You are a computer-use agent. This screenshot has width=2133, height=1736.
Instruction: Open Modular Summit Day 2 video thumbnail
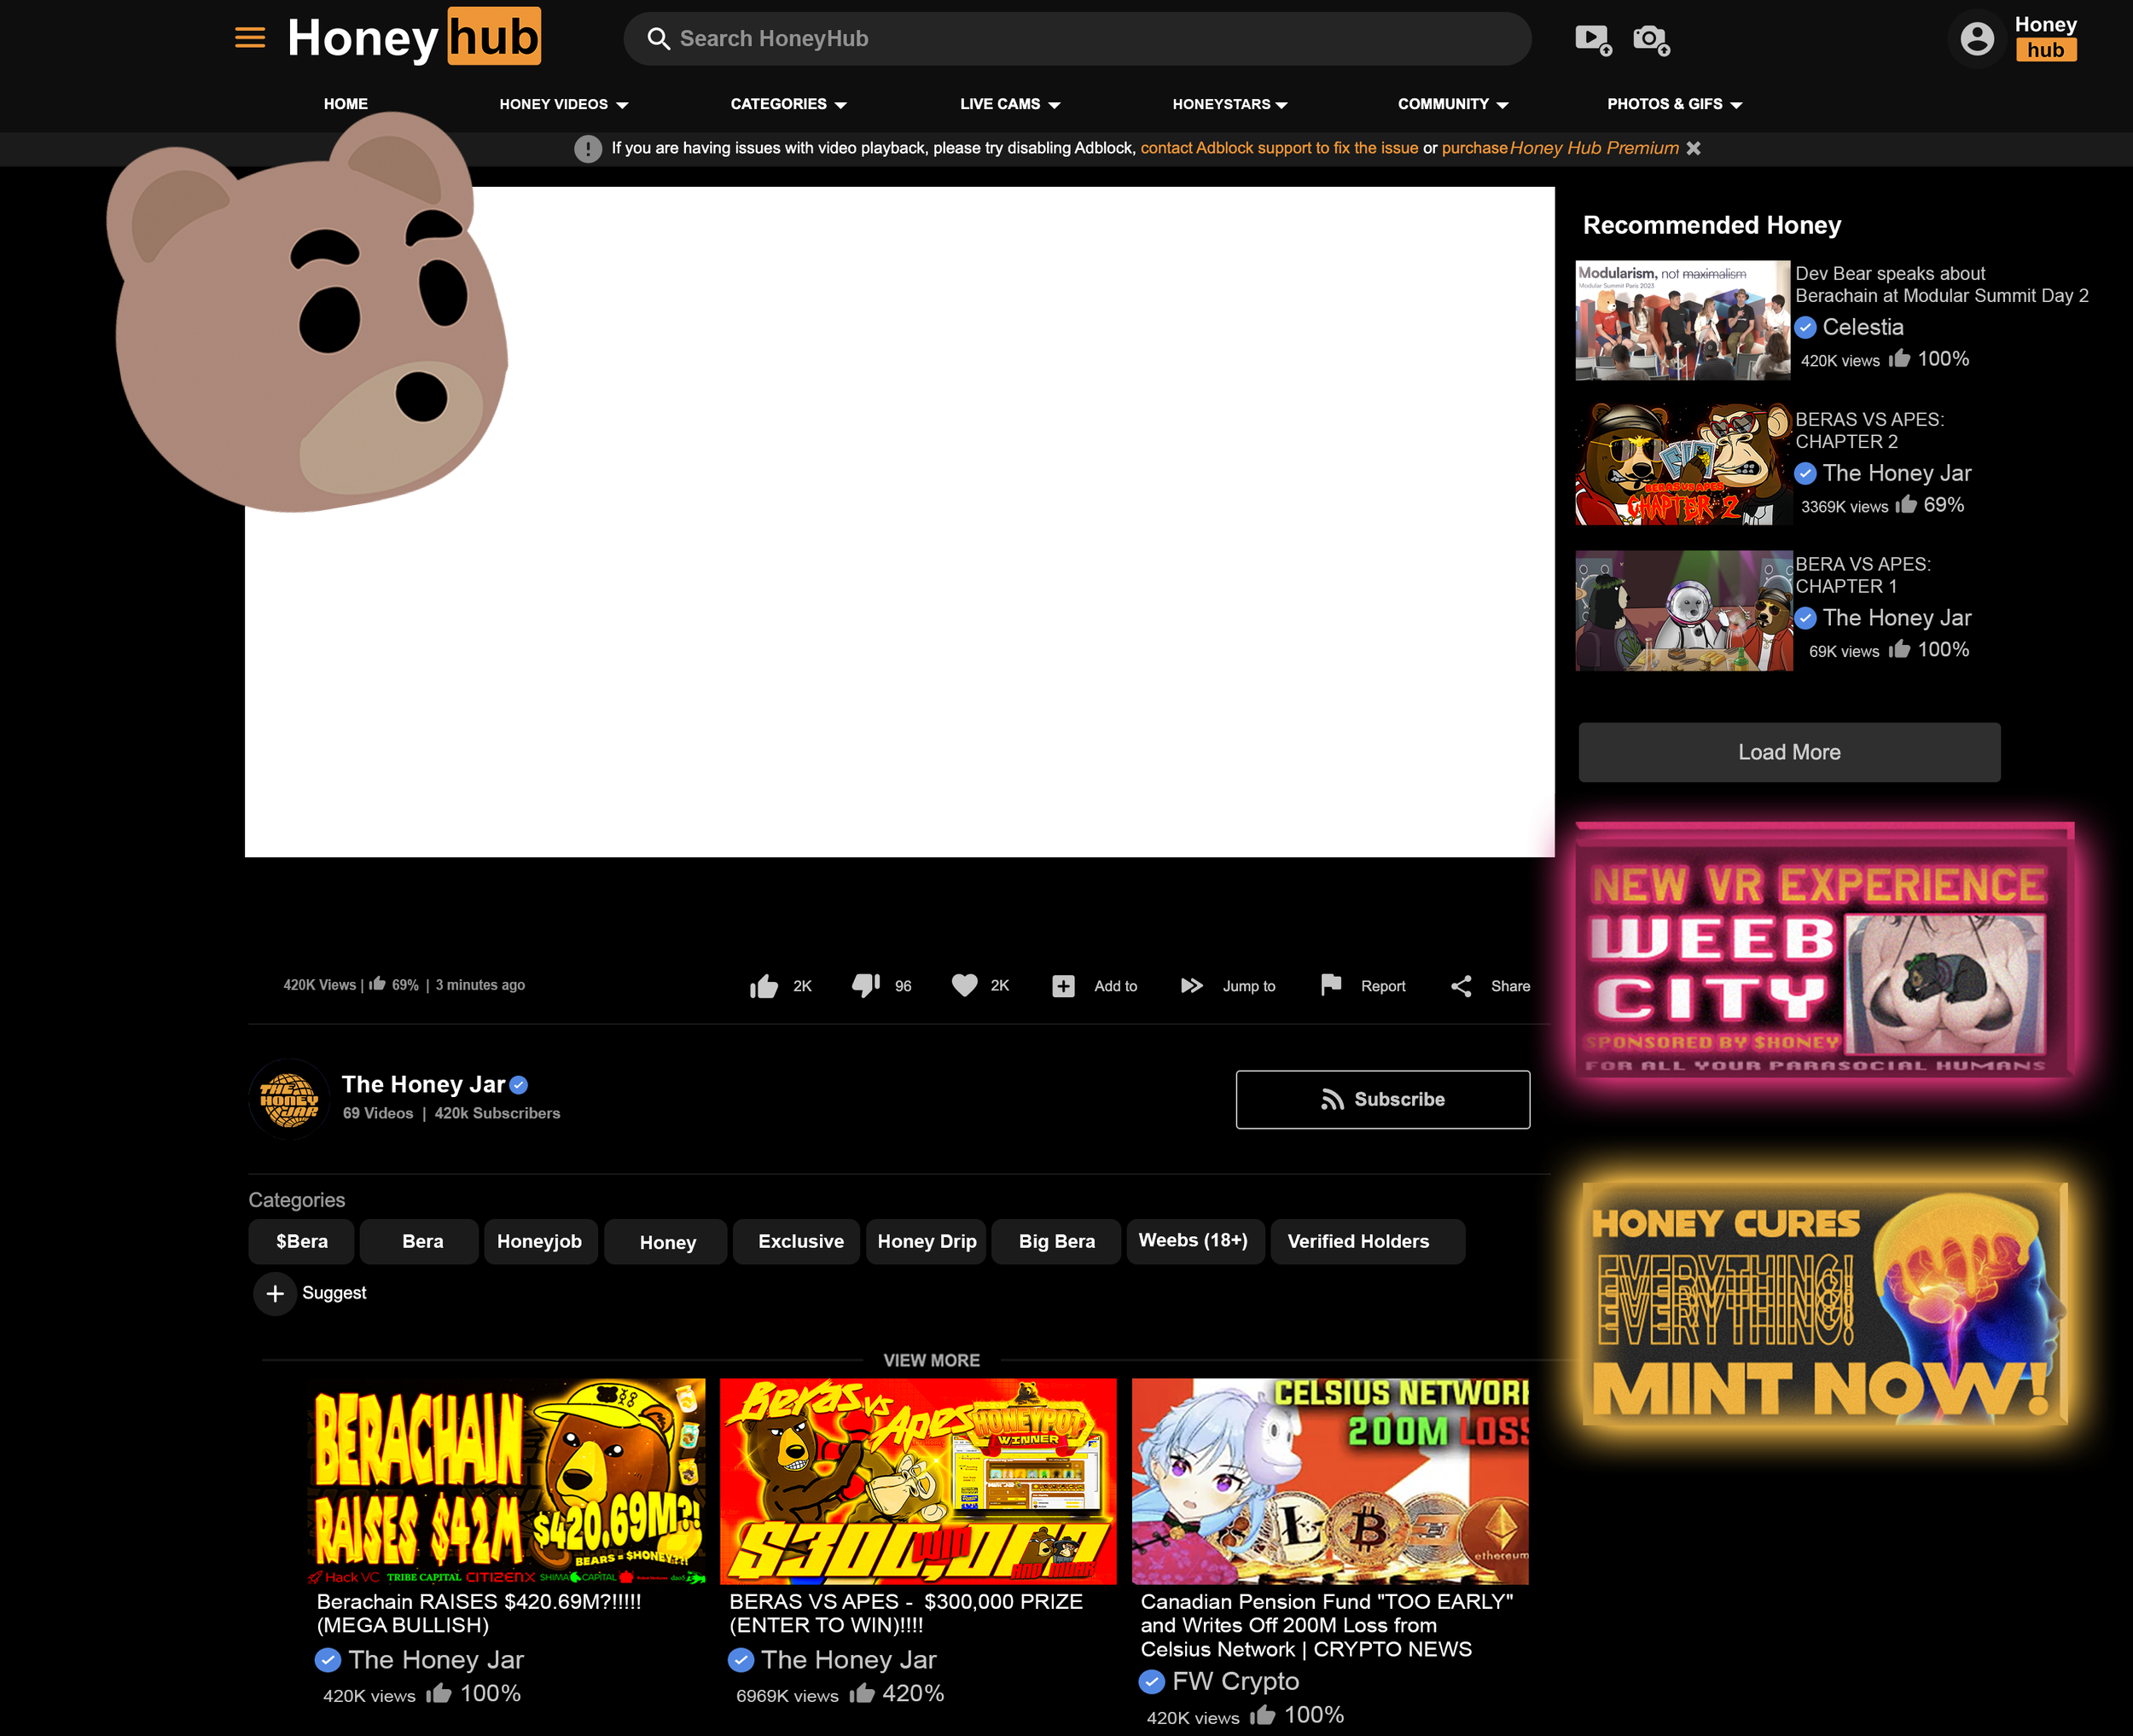click(x=1683, y=320)
